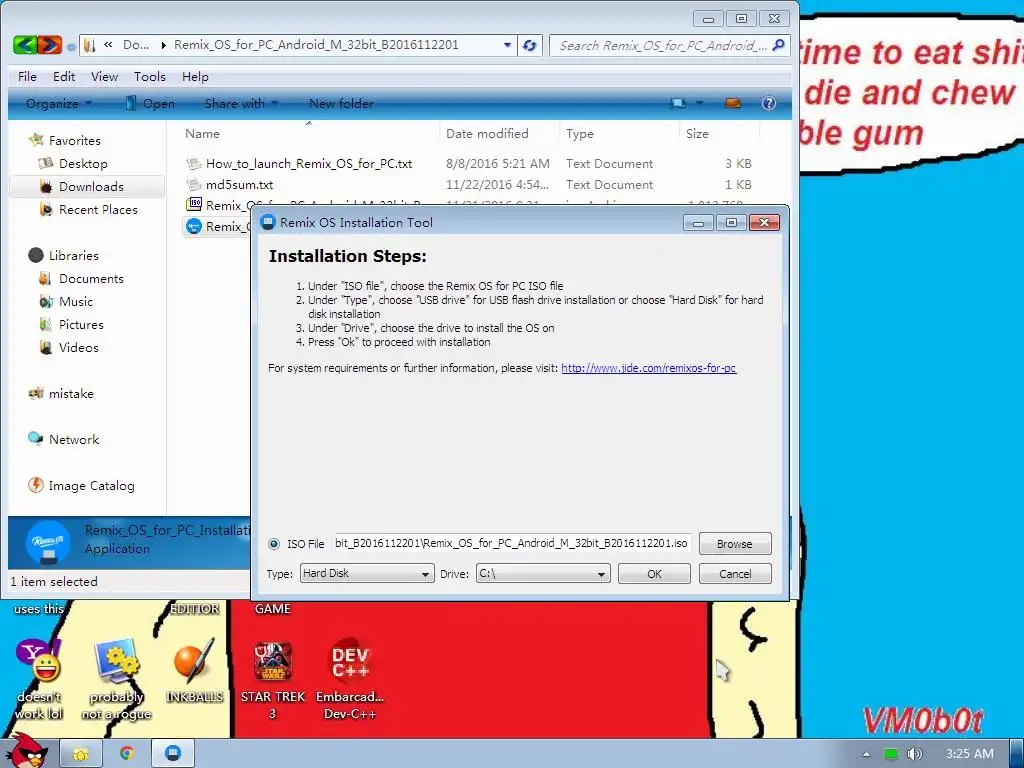The image size is (1024, 768).
Task: Click the Browse button
Action: coord(735,543)
